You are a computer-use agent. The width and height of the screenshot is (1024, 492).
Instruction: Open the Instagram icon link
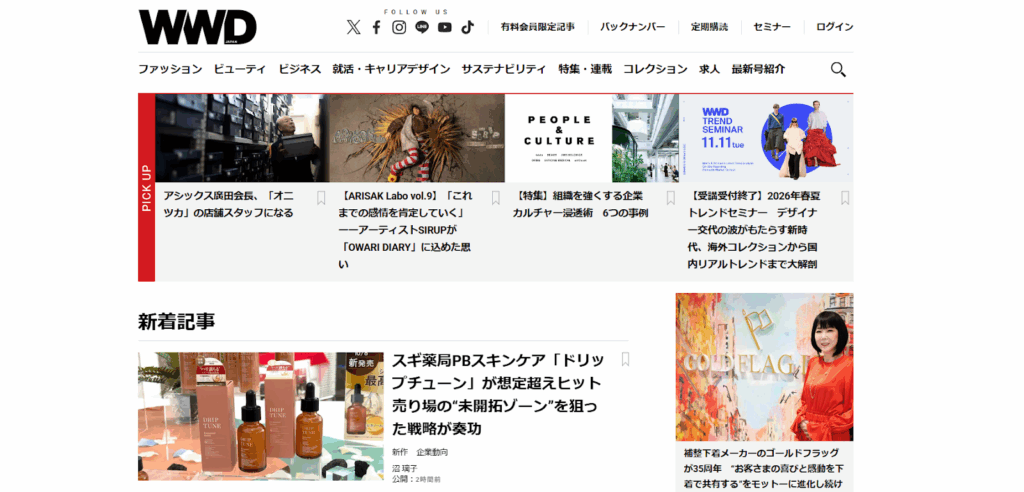pos(399,27)
